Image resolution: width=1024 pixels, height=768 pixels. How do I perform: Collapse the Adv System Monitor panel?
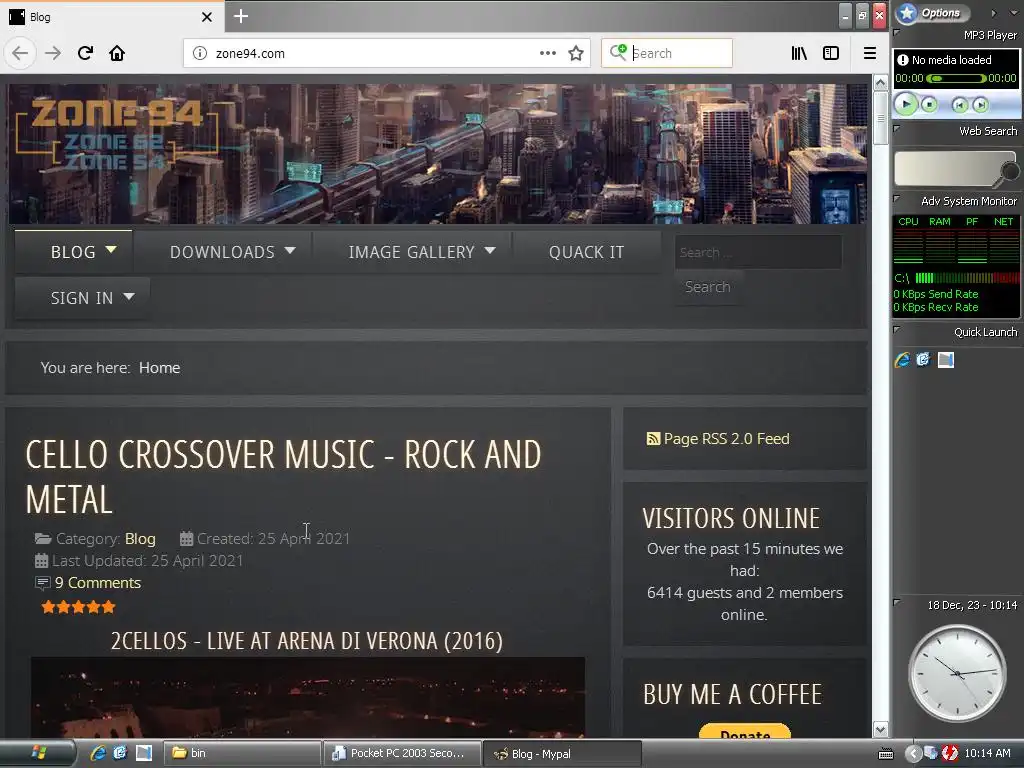[897, 199]
